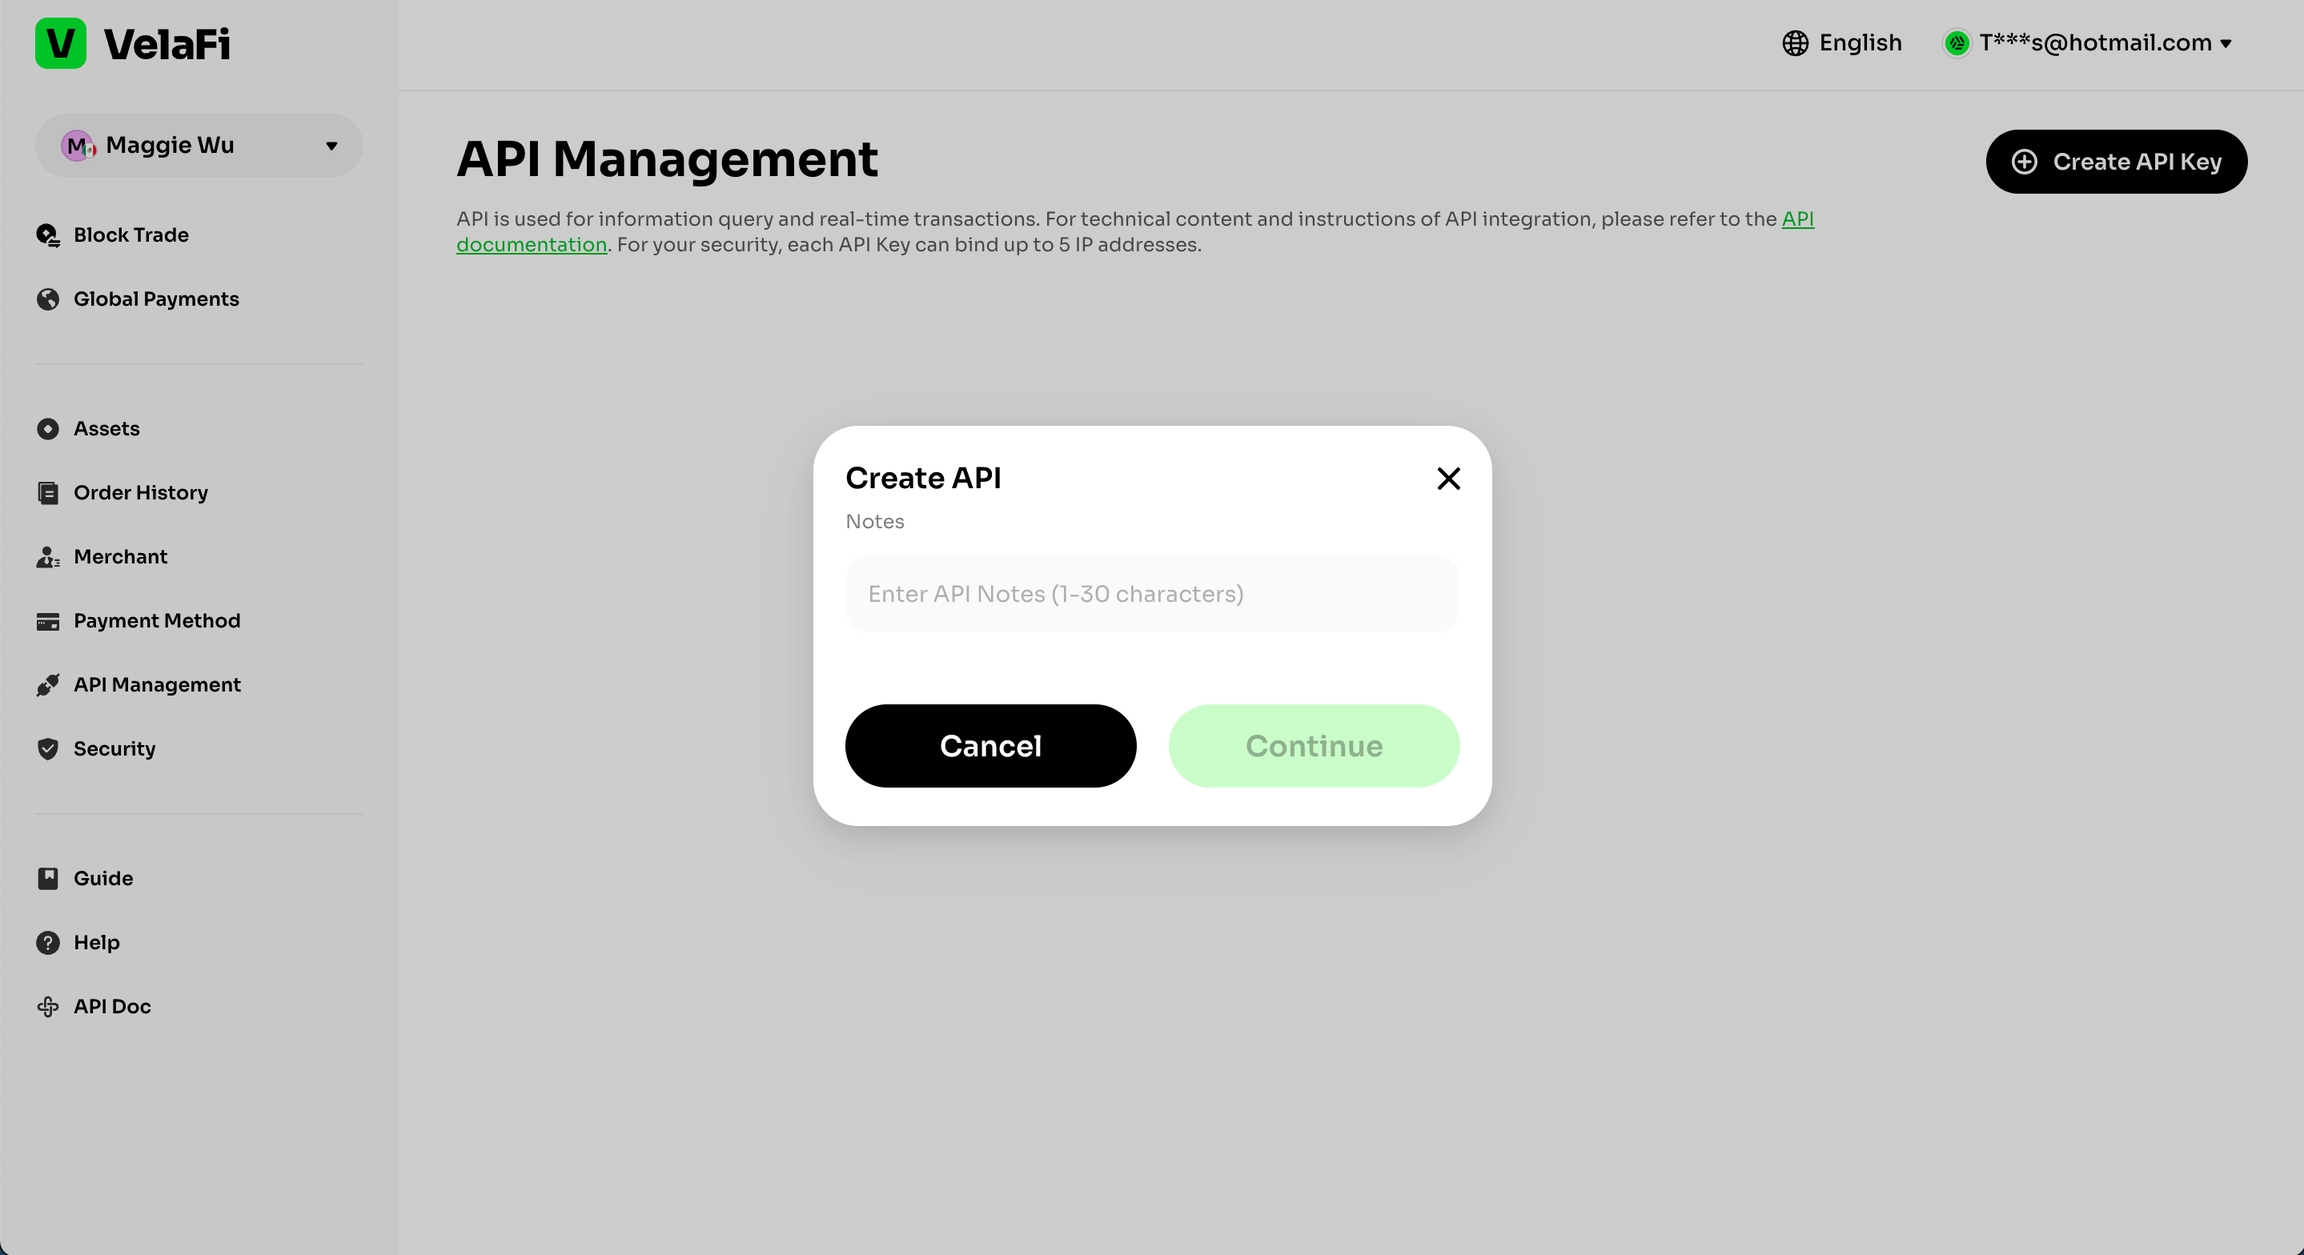Open the English language selector
This screenshot has width=2304, height=1255.
pos(1842,43)
